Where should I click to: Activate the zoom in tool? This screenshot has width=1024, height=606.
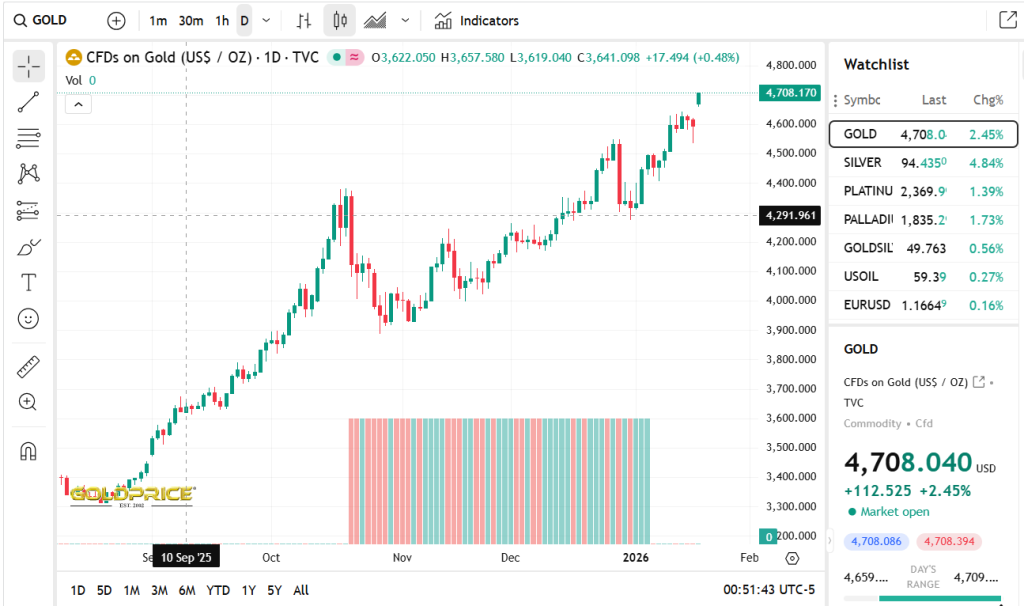click(28, 402)
